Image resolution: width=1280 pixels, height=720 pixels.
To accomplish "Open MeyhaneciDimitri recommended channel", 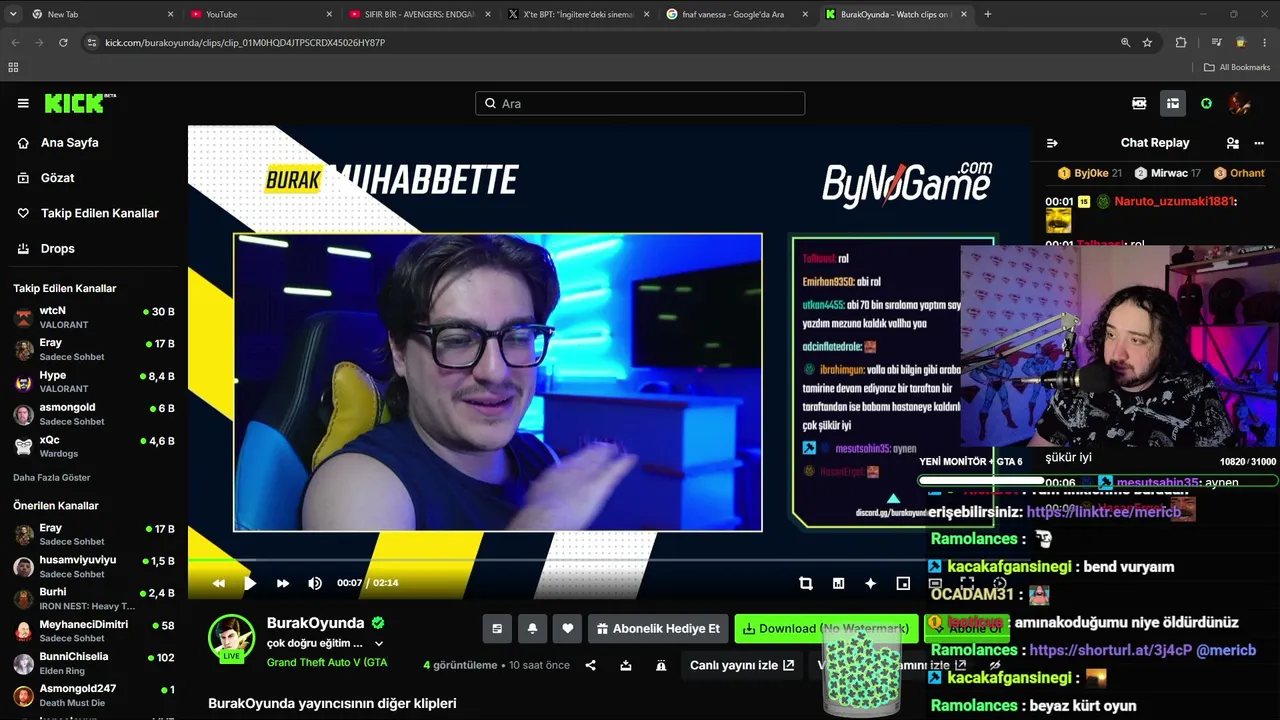I will 94,631.
